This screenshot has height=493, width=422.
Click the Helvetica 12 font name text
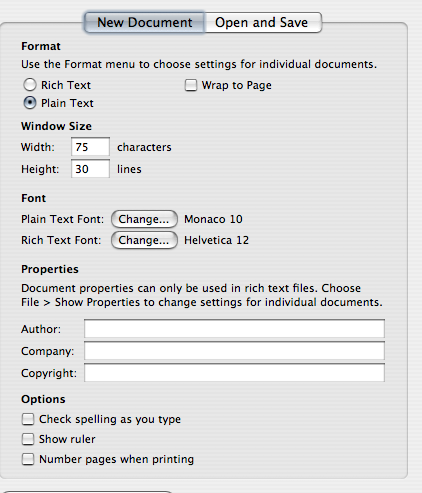[x=216, y=240]
